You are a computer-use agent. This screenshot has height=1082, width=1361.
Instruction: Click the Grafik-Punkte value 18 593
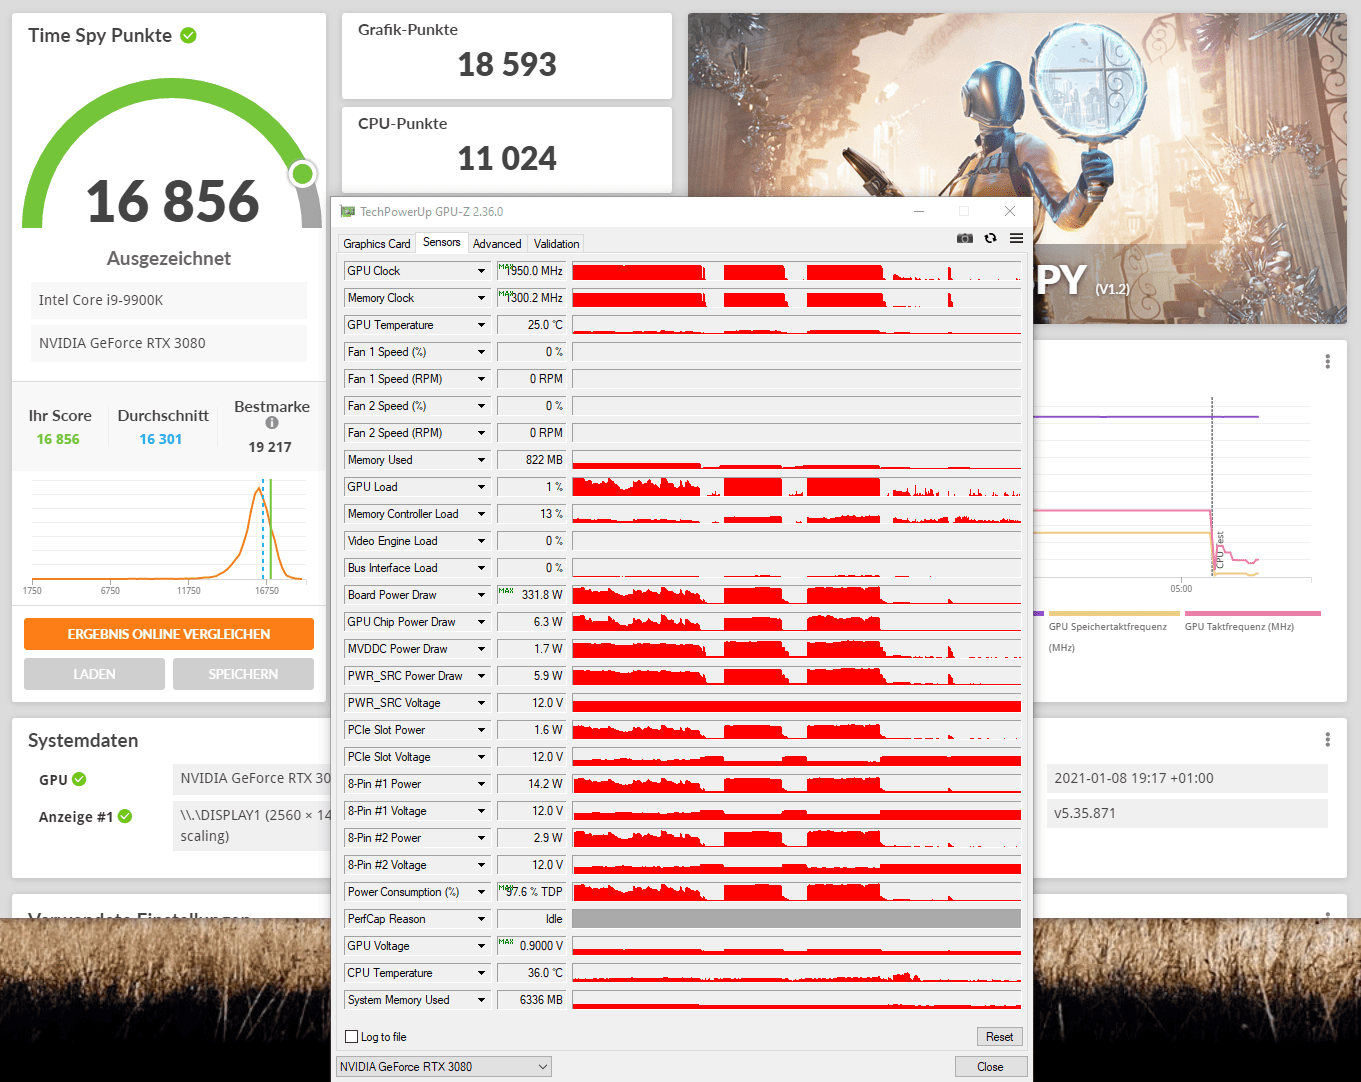tap(507, 65)
